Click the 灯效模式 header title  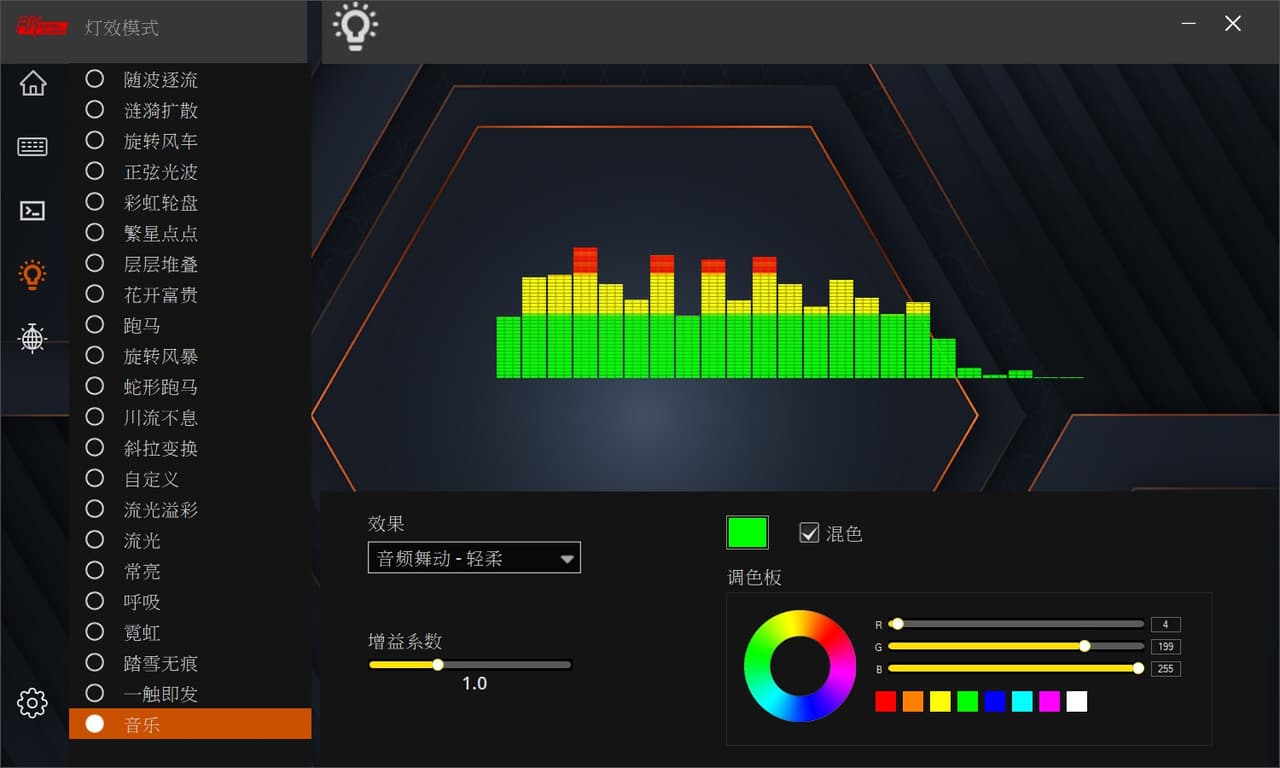(x=122, y=27)
